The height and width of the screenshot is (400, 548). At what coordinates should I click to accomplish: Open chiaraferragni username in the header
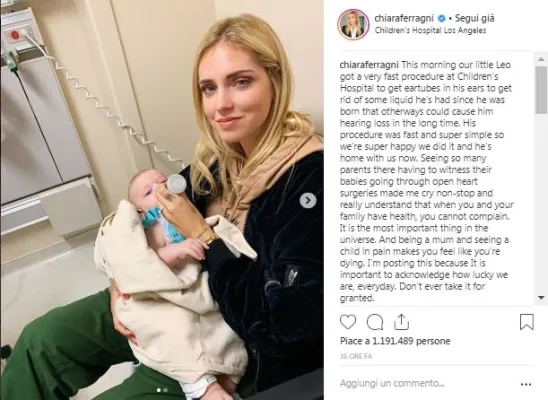pos(404,18)
